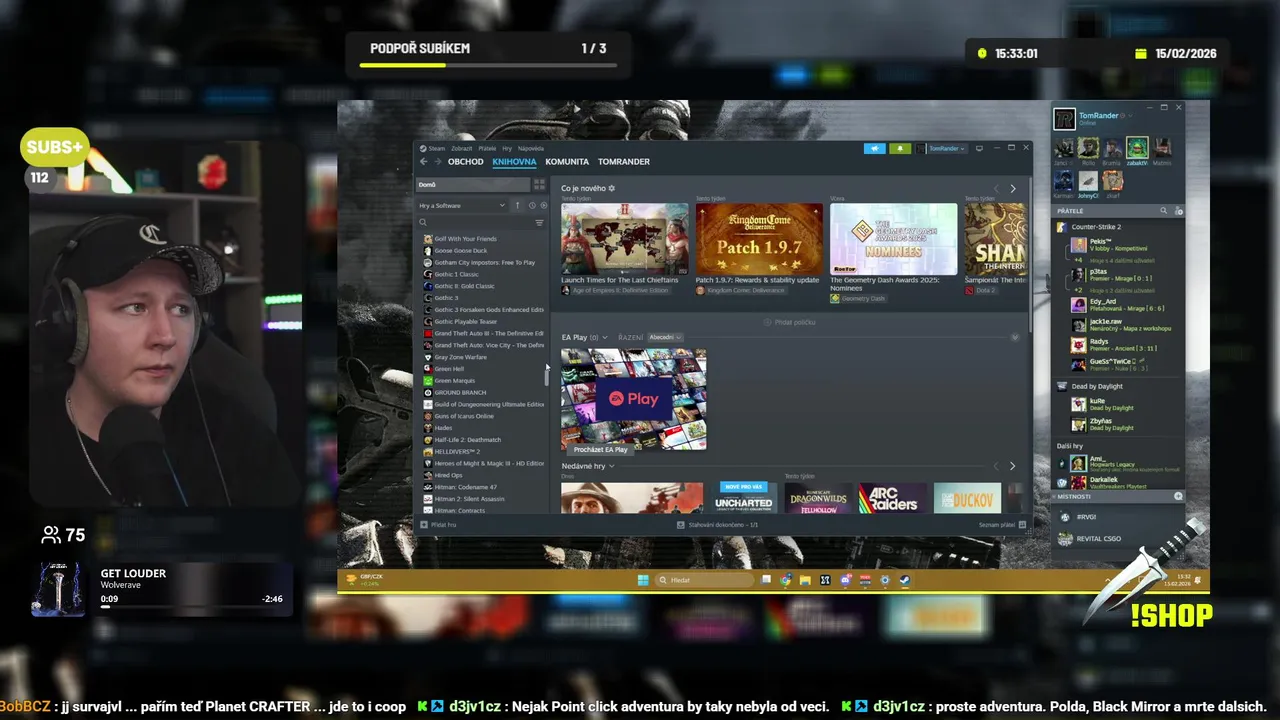Viewport: 1280px width, 720px height.
Task: Click add friend icon in Přátelé header
Action: 1179,211
